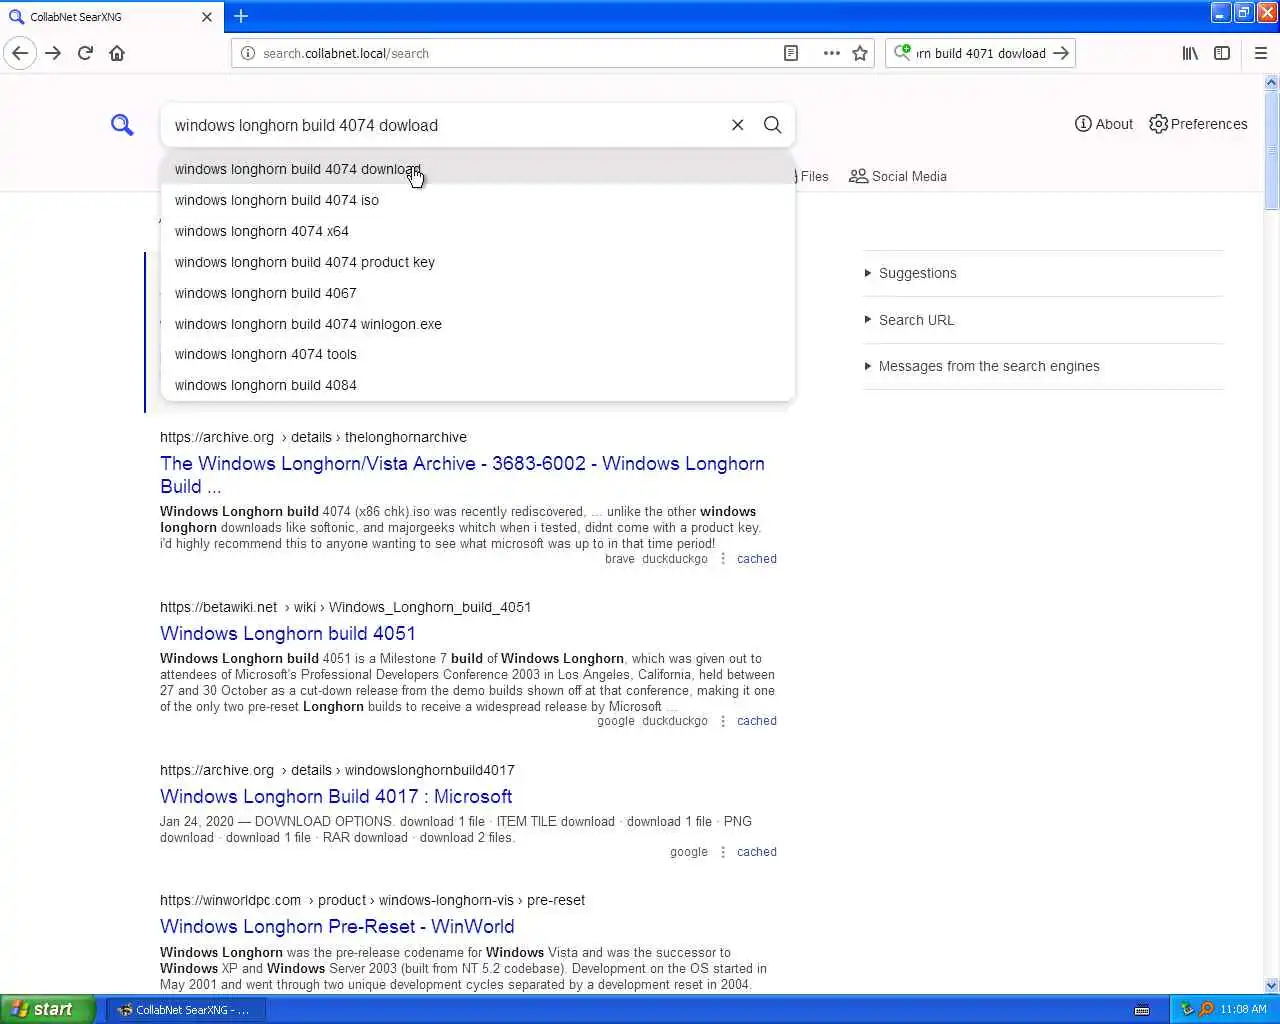Reload the current page

85,53
